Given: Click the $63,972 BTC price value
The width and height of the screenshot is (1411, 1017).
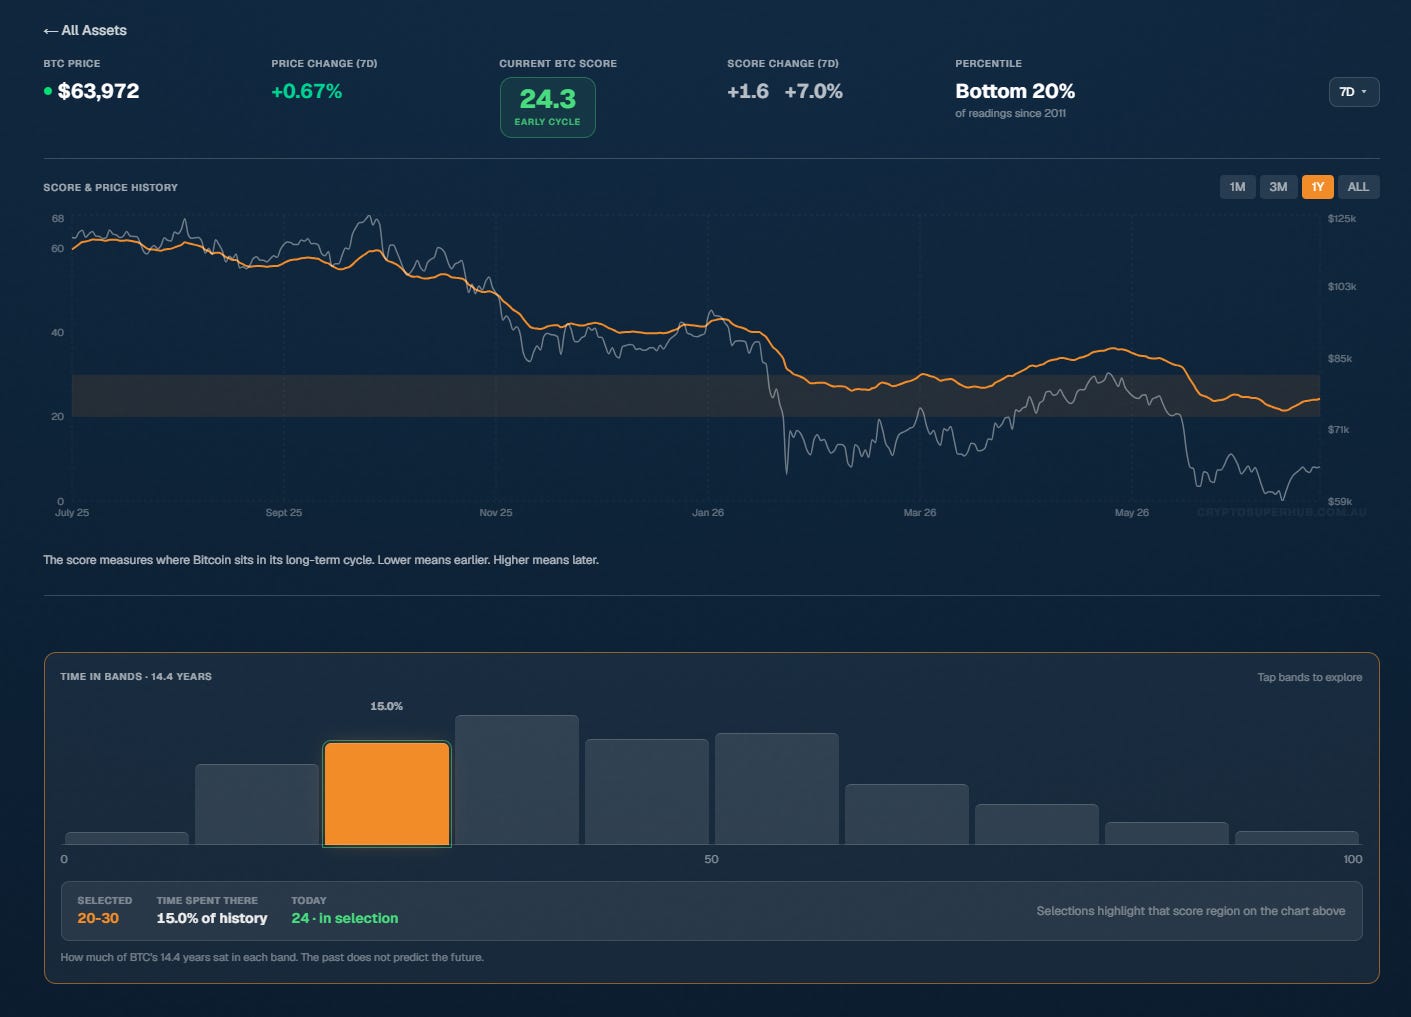Looking at the screenshot, I should click(x=98, y=91).
